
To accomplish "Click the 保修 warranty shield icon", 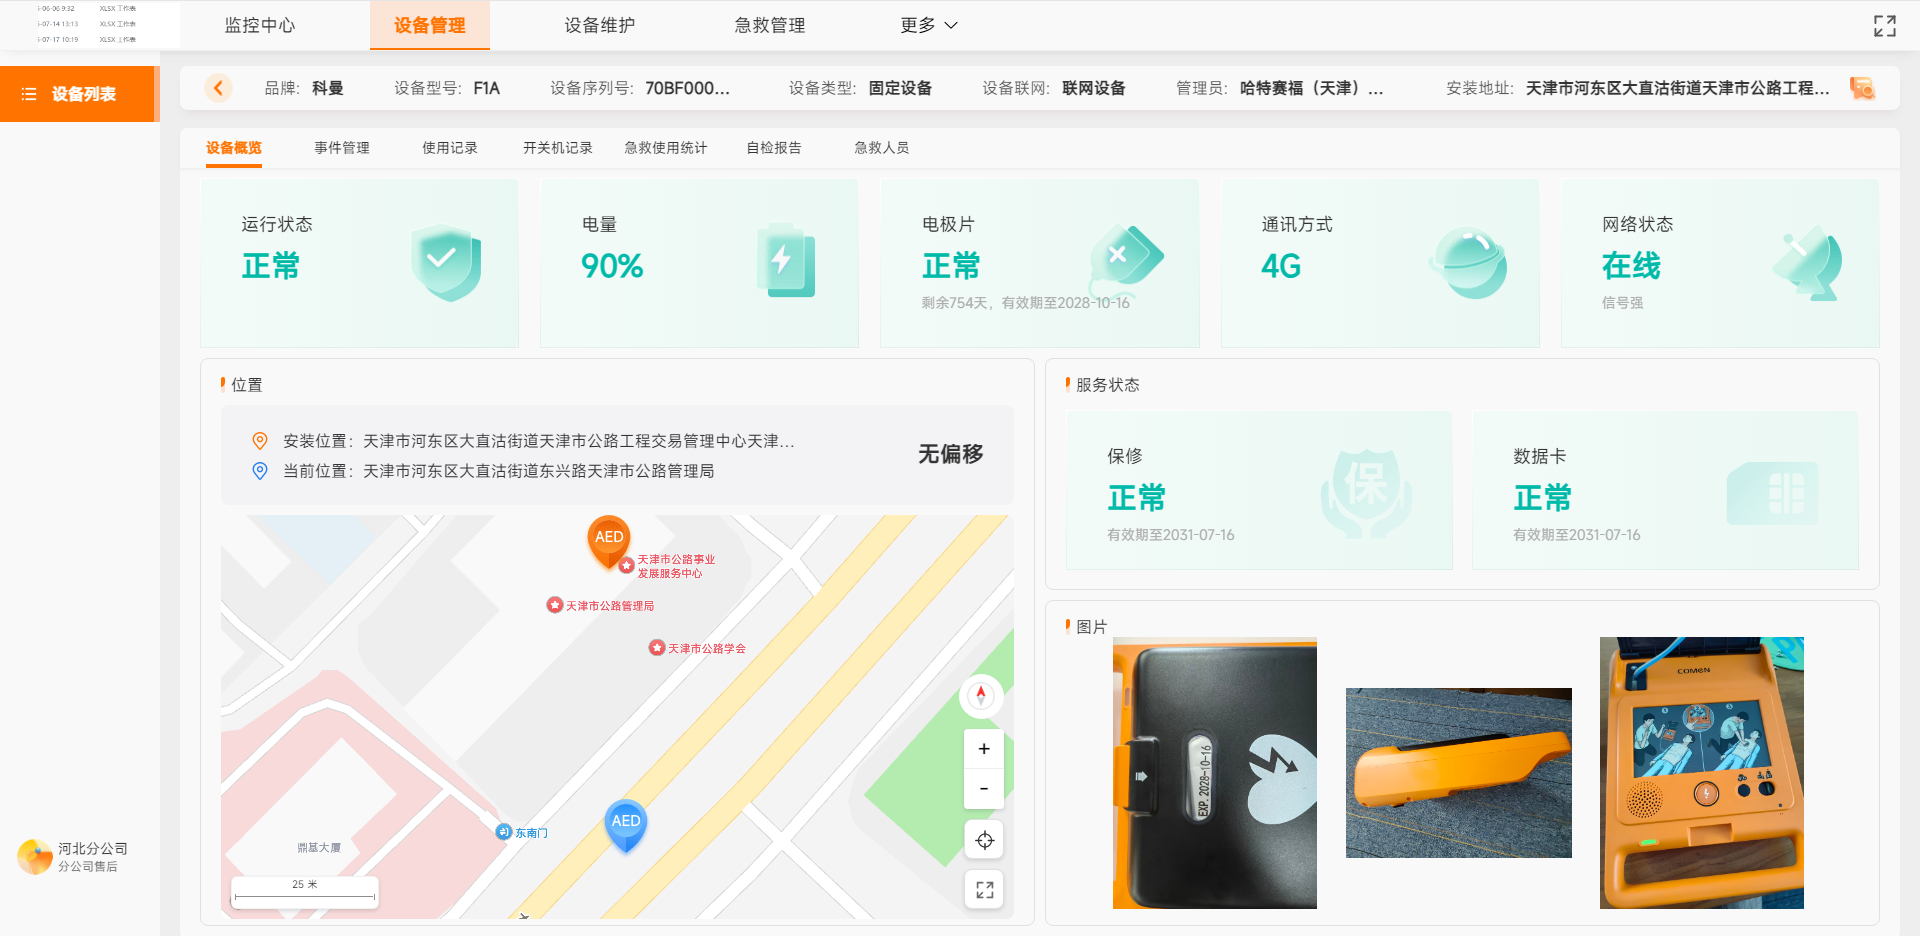I will 1366,492.
